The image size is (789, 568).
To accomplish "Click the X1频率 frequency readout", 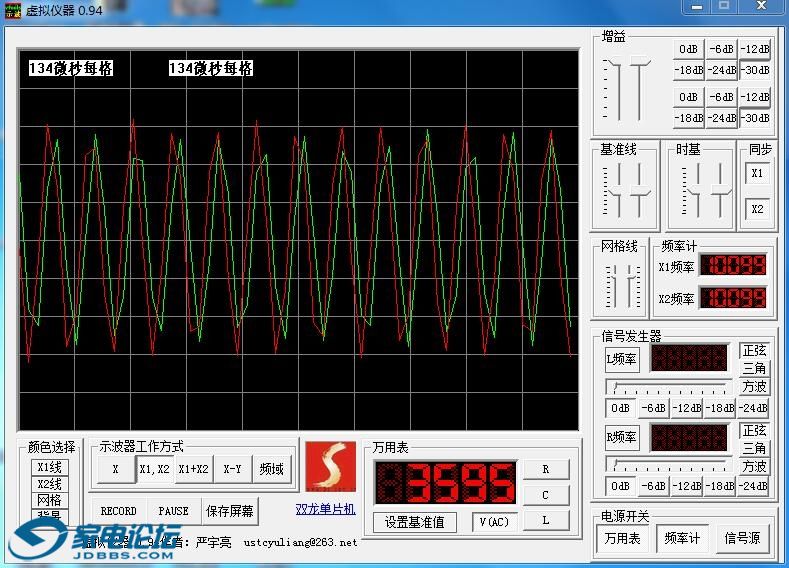I will point(733,265).
